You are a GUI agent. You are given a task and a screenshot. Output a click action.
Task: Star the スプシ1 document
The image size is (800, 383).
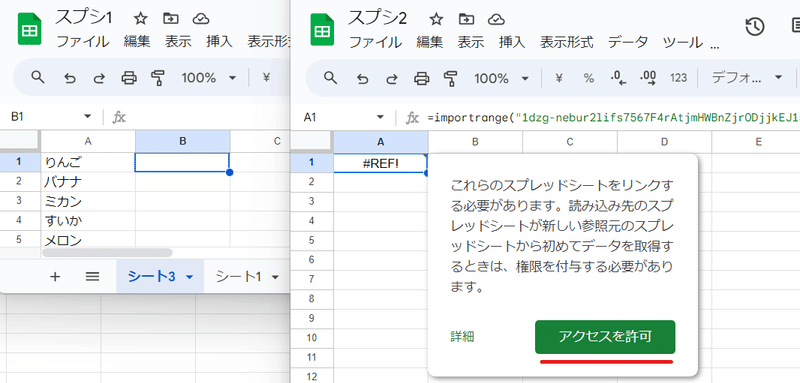tap(140, 19)
